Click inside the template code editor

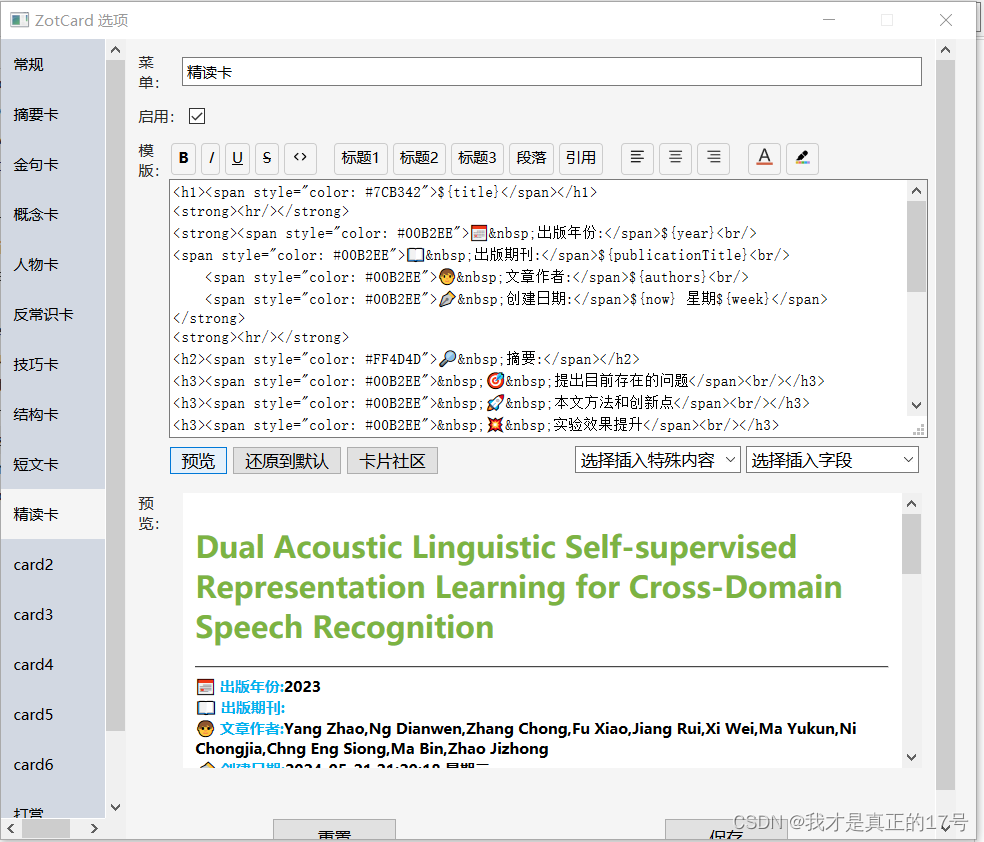[x=538, y=308]
